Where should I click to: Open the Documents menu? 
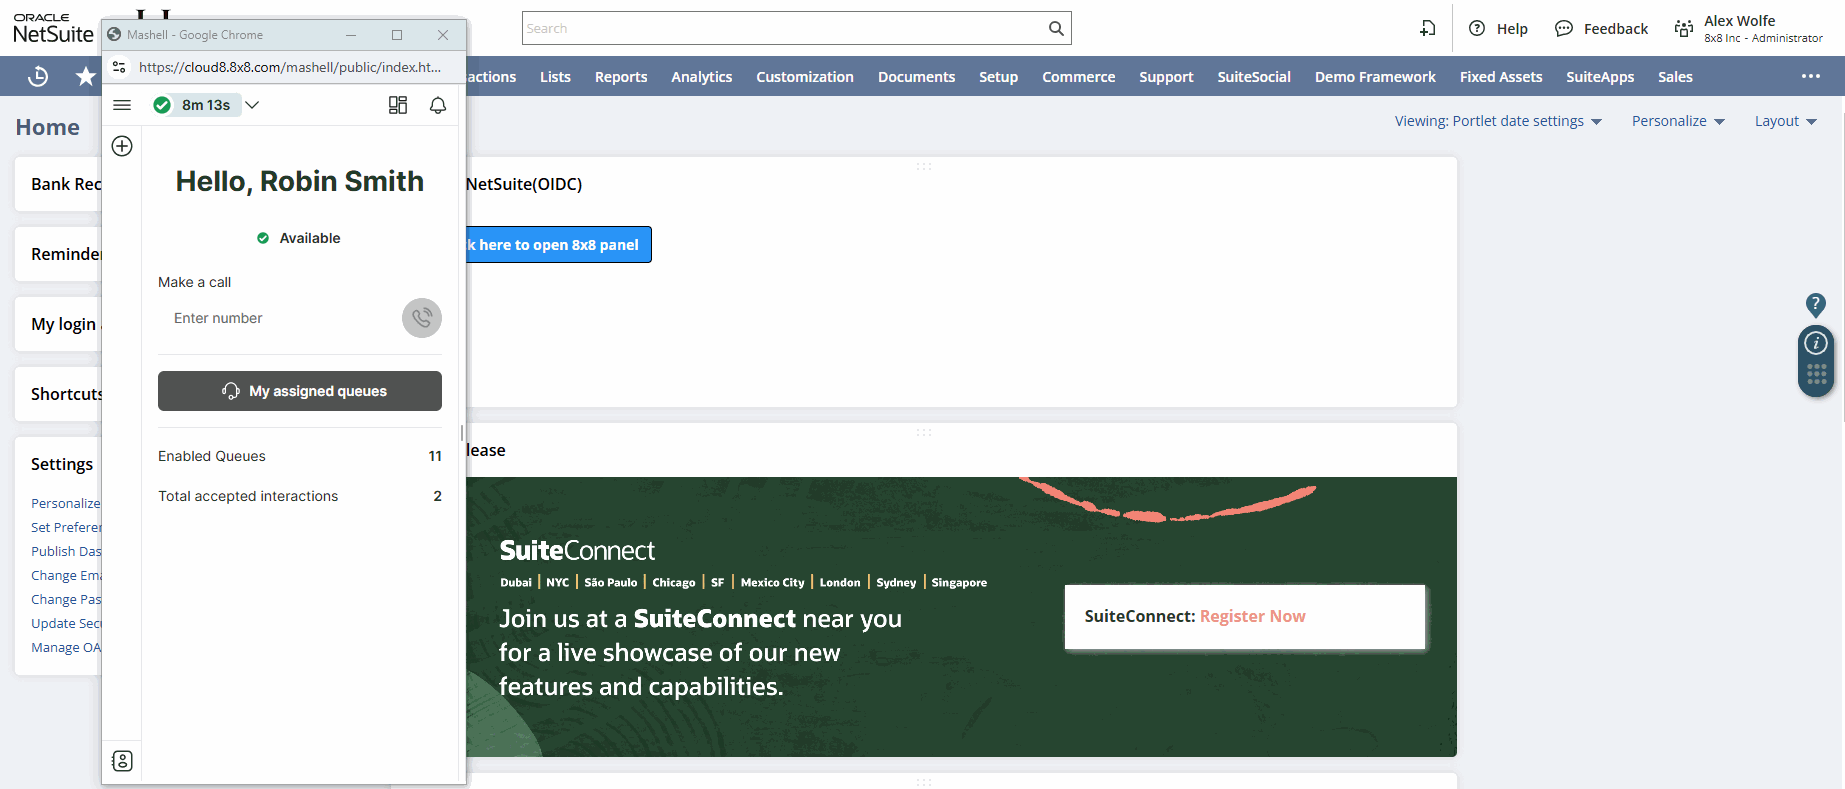(916, 77)
